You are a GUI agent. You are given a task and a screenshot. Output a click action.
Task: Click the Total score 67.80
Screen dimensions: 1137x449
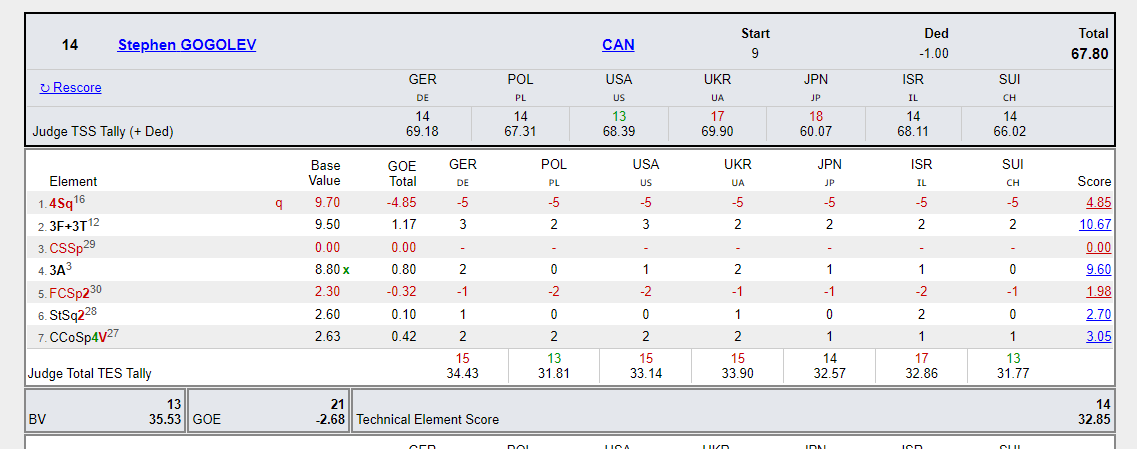(x=1089, y=54)
